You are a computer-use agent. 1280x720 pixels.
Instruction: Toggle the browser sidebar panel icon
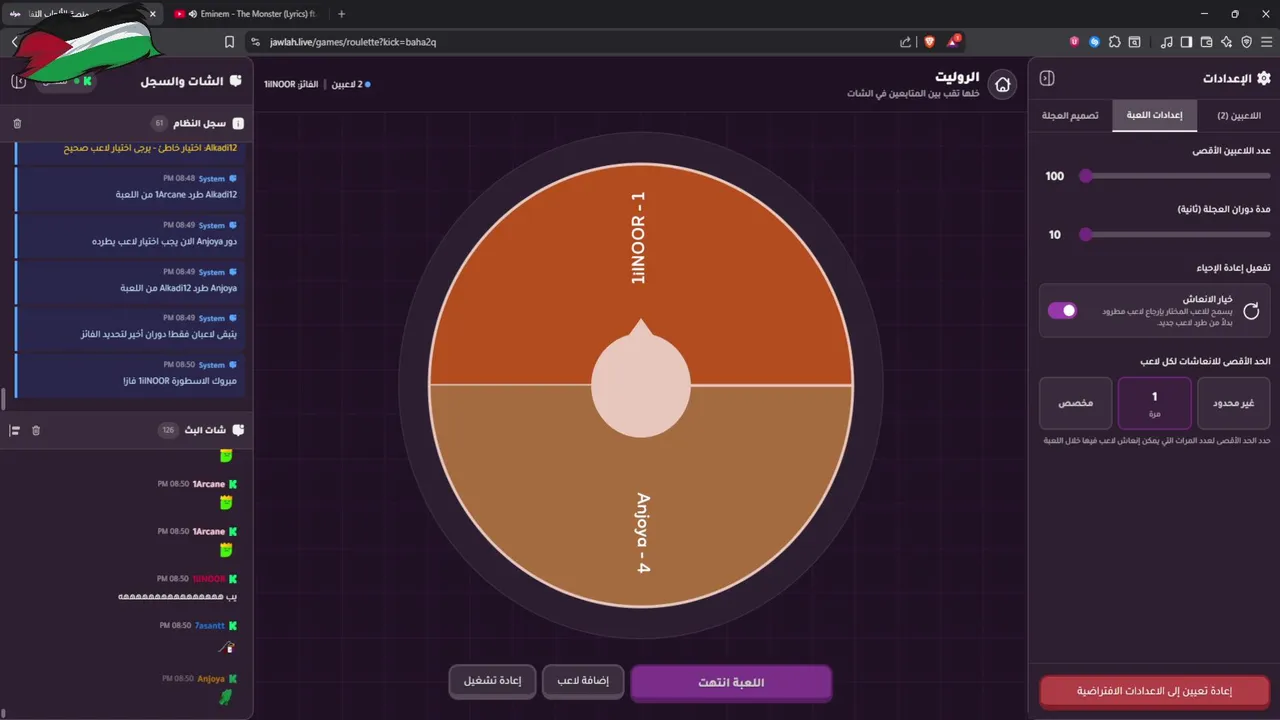(x=1186, y=42)
